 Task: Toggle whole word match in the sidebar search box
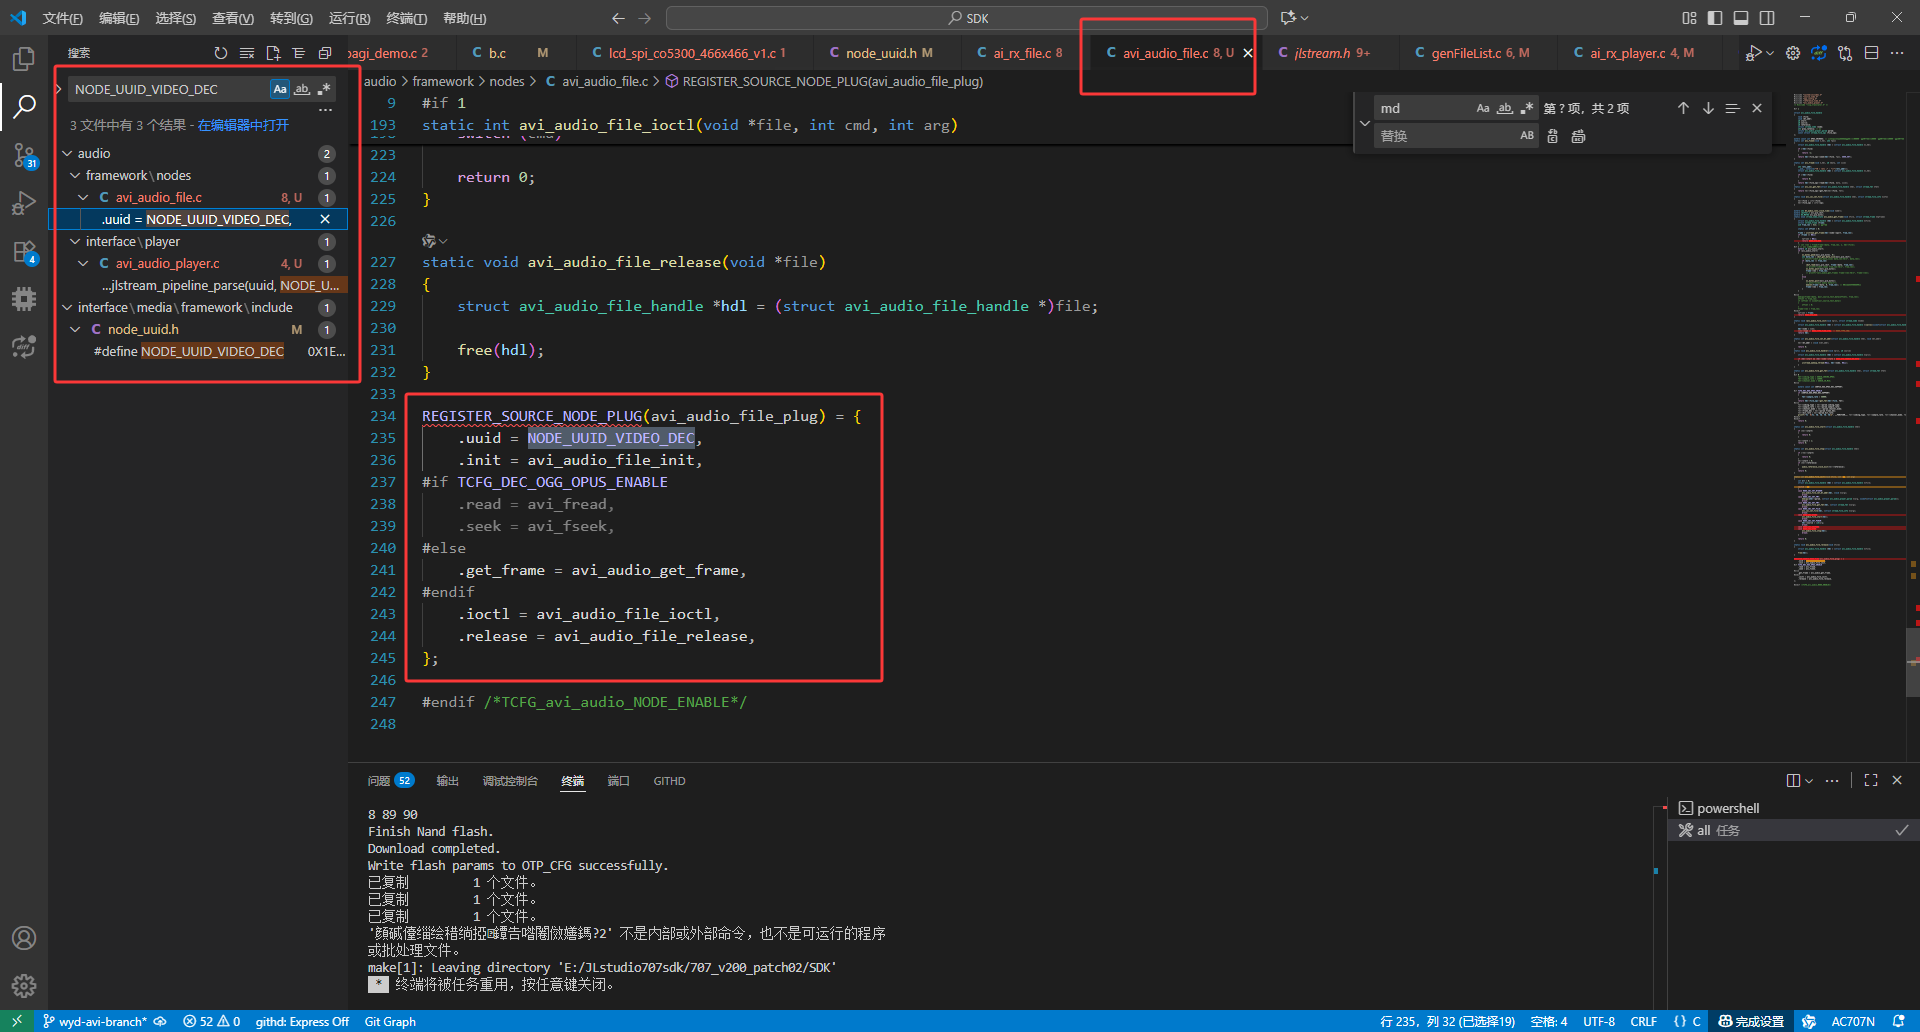[302, 89]
